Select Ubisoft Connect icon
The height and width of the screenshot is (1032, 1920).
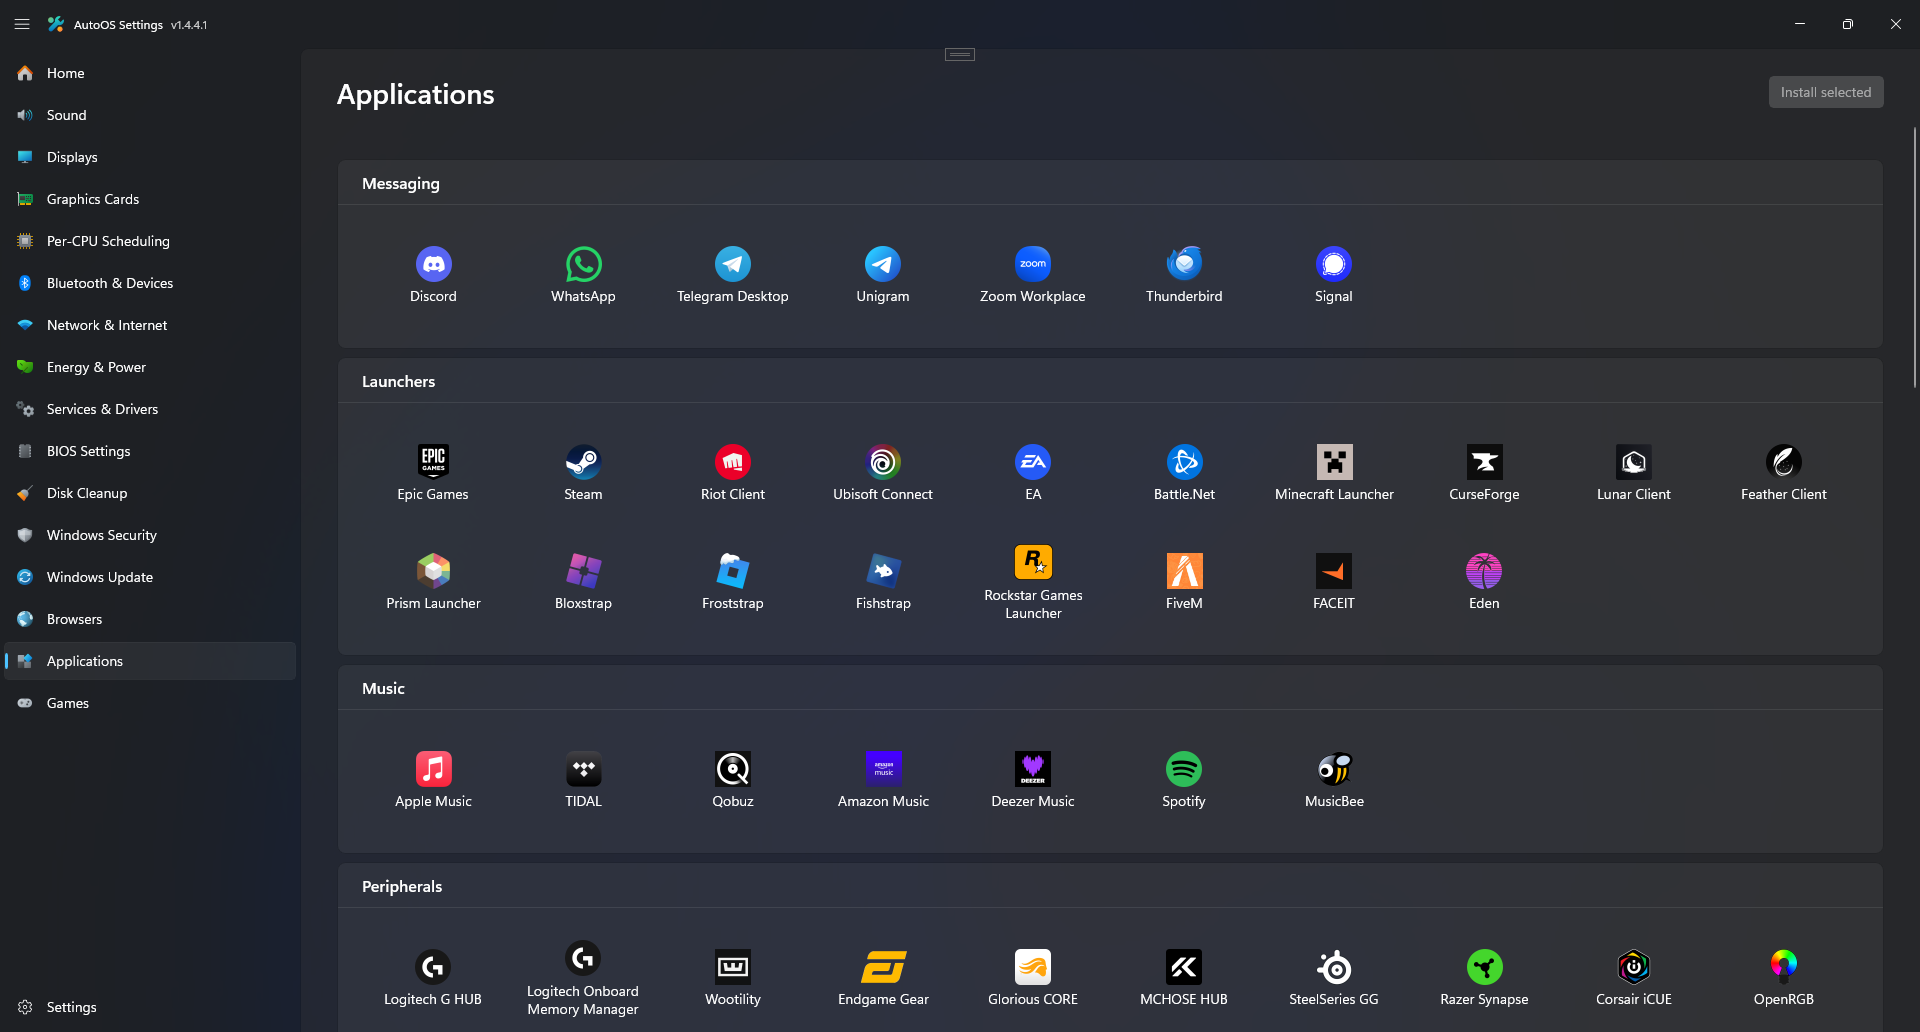pos(883,462)
